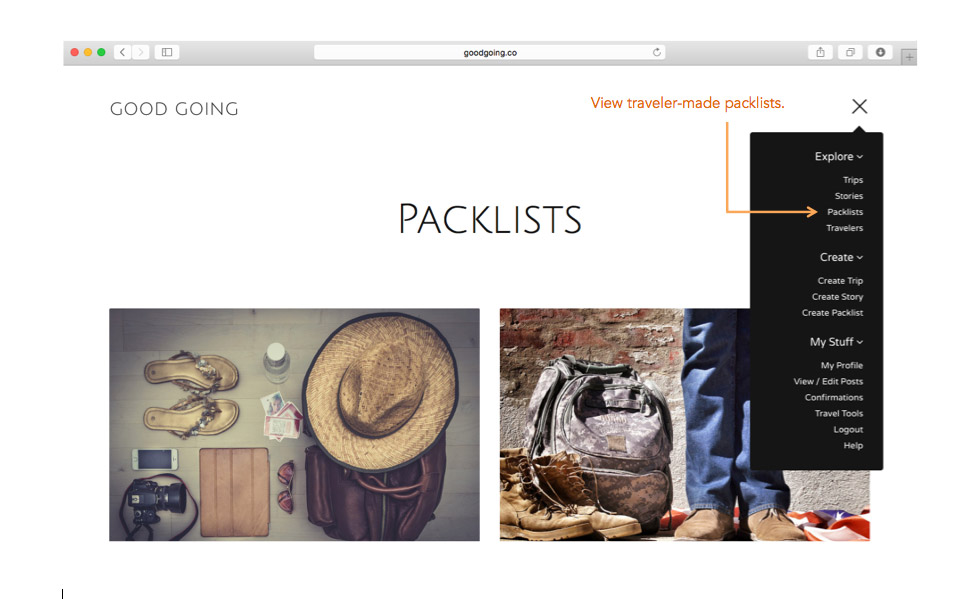This screenshot has height=599, width=979.
Task: Open the downloads icon in toolbar
Action: pos(880,52)
